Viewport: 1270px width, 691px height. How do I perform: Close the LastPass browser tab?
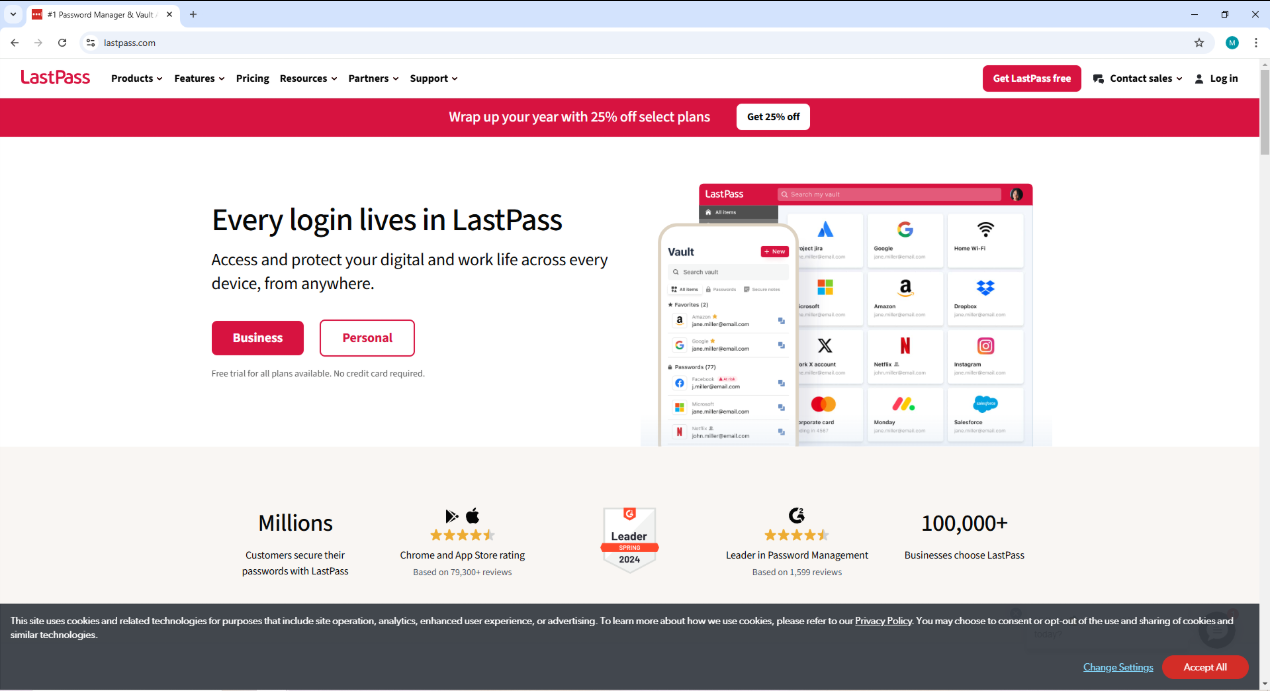(x=170, y=14)
